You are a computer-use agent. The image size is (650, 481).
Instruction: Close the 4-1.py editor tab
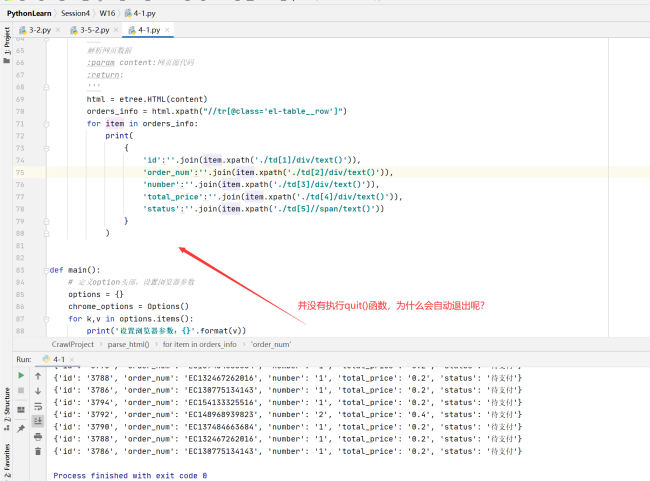pyautogui.click(x=167, y=30)
